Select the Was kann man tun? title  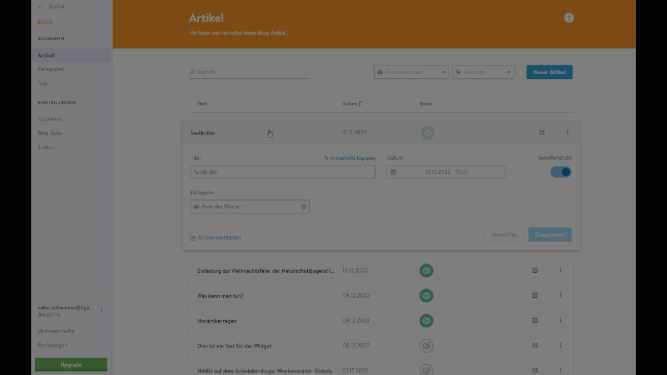pyautogui.click(x=220, y=296)
